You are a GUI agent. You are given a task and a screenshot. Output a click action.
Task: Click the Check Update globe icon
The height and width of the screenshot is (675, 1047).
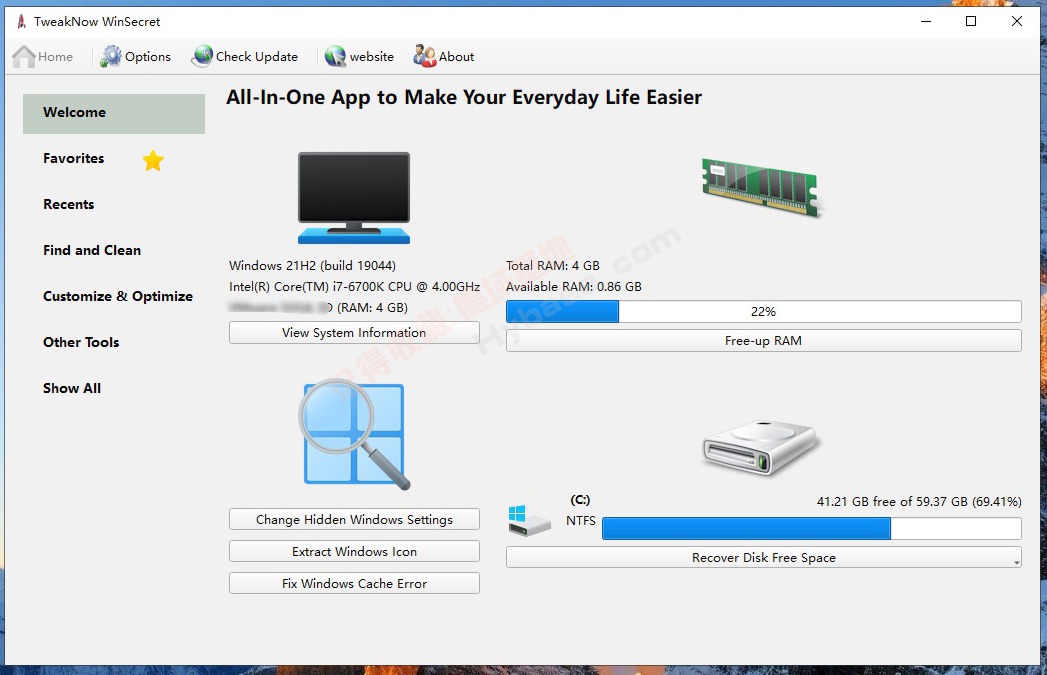(x=202, y=57)
